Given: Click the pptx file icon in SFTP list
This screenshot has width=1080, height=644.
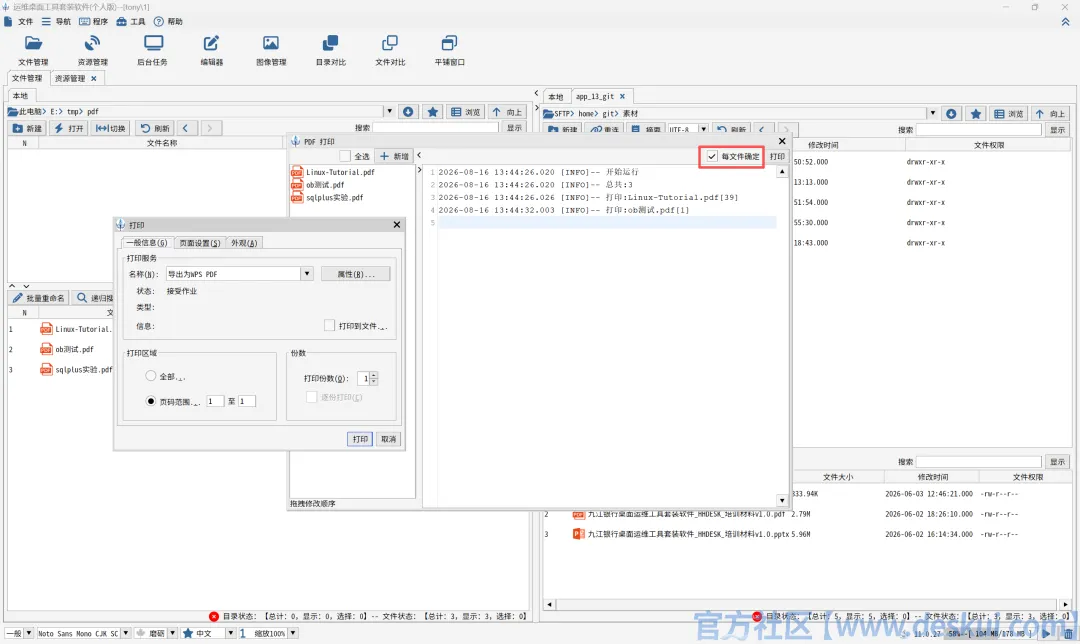Looking at the screenshot, I should 579,534.
